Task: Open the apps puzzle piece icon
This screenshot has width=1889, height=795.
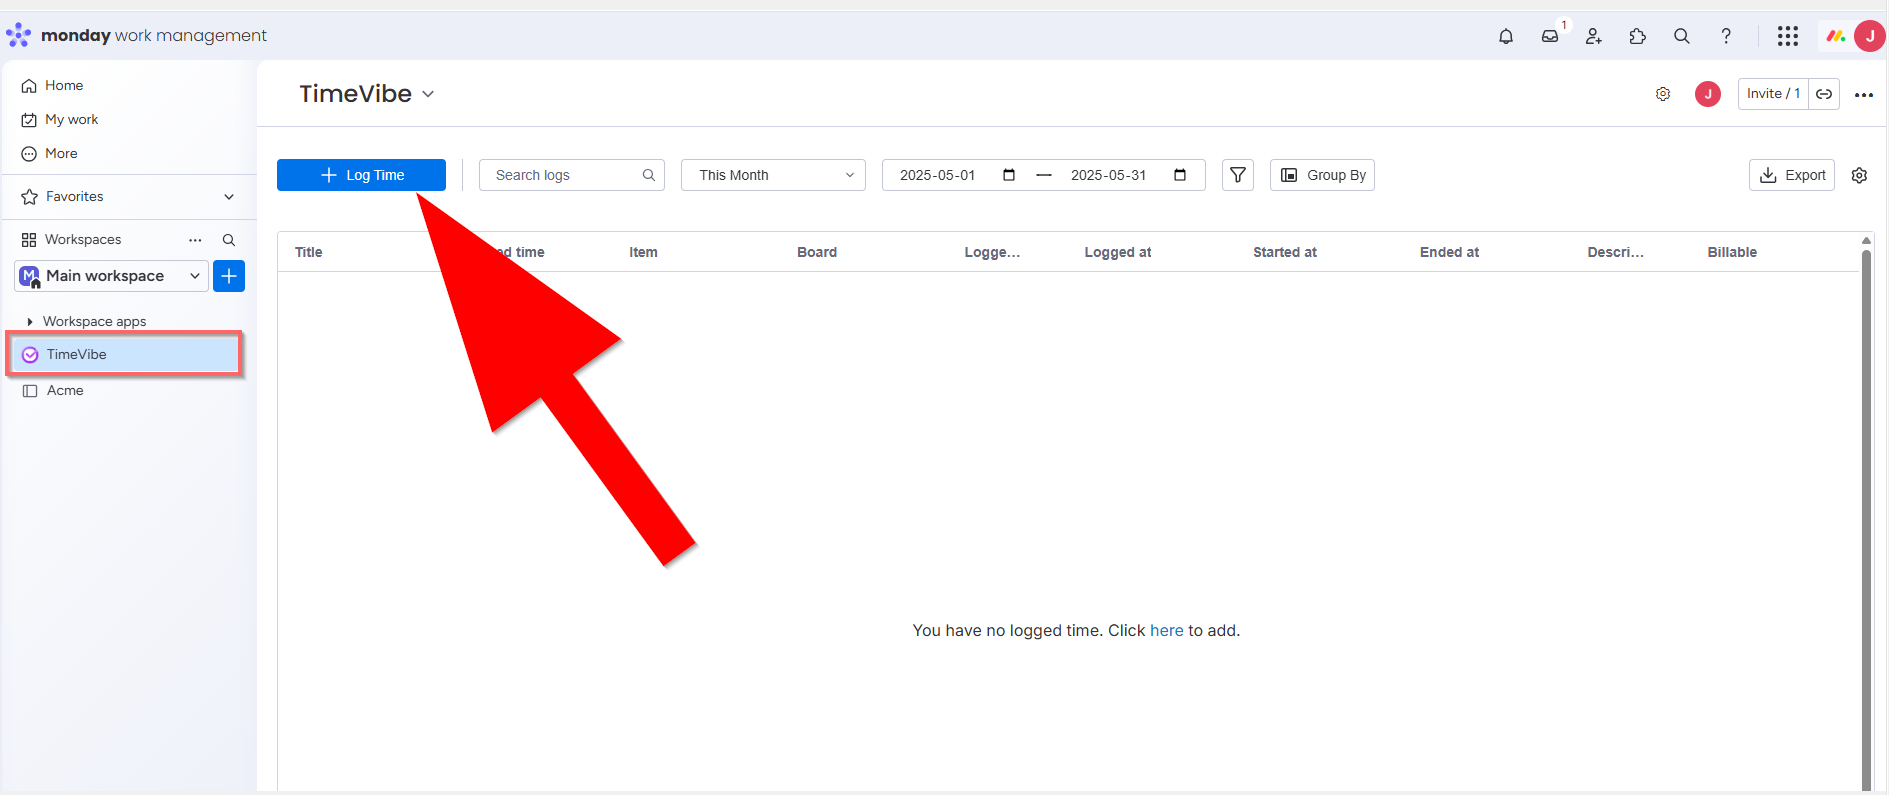Action: [x=1638, y=36]
